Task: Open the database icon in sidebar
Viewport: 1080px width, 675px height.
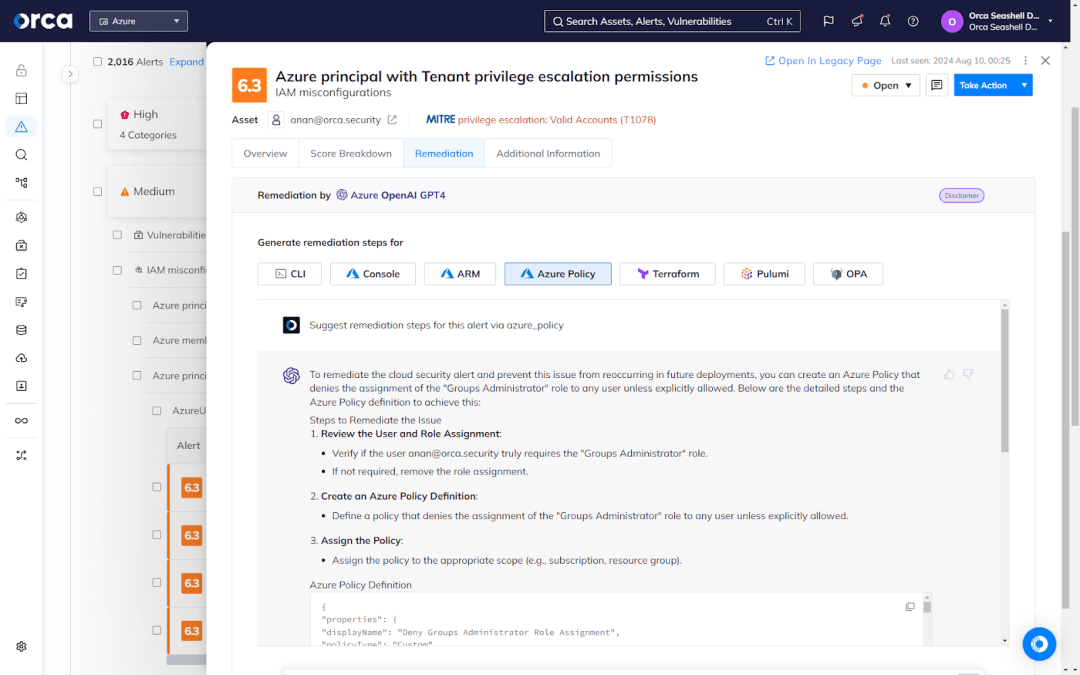Action: click(21, 330)
